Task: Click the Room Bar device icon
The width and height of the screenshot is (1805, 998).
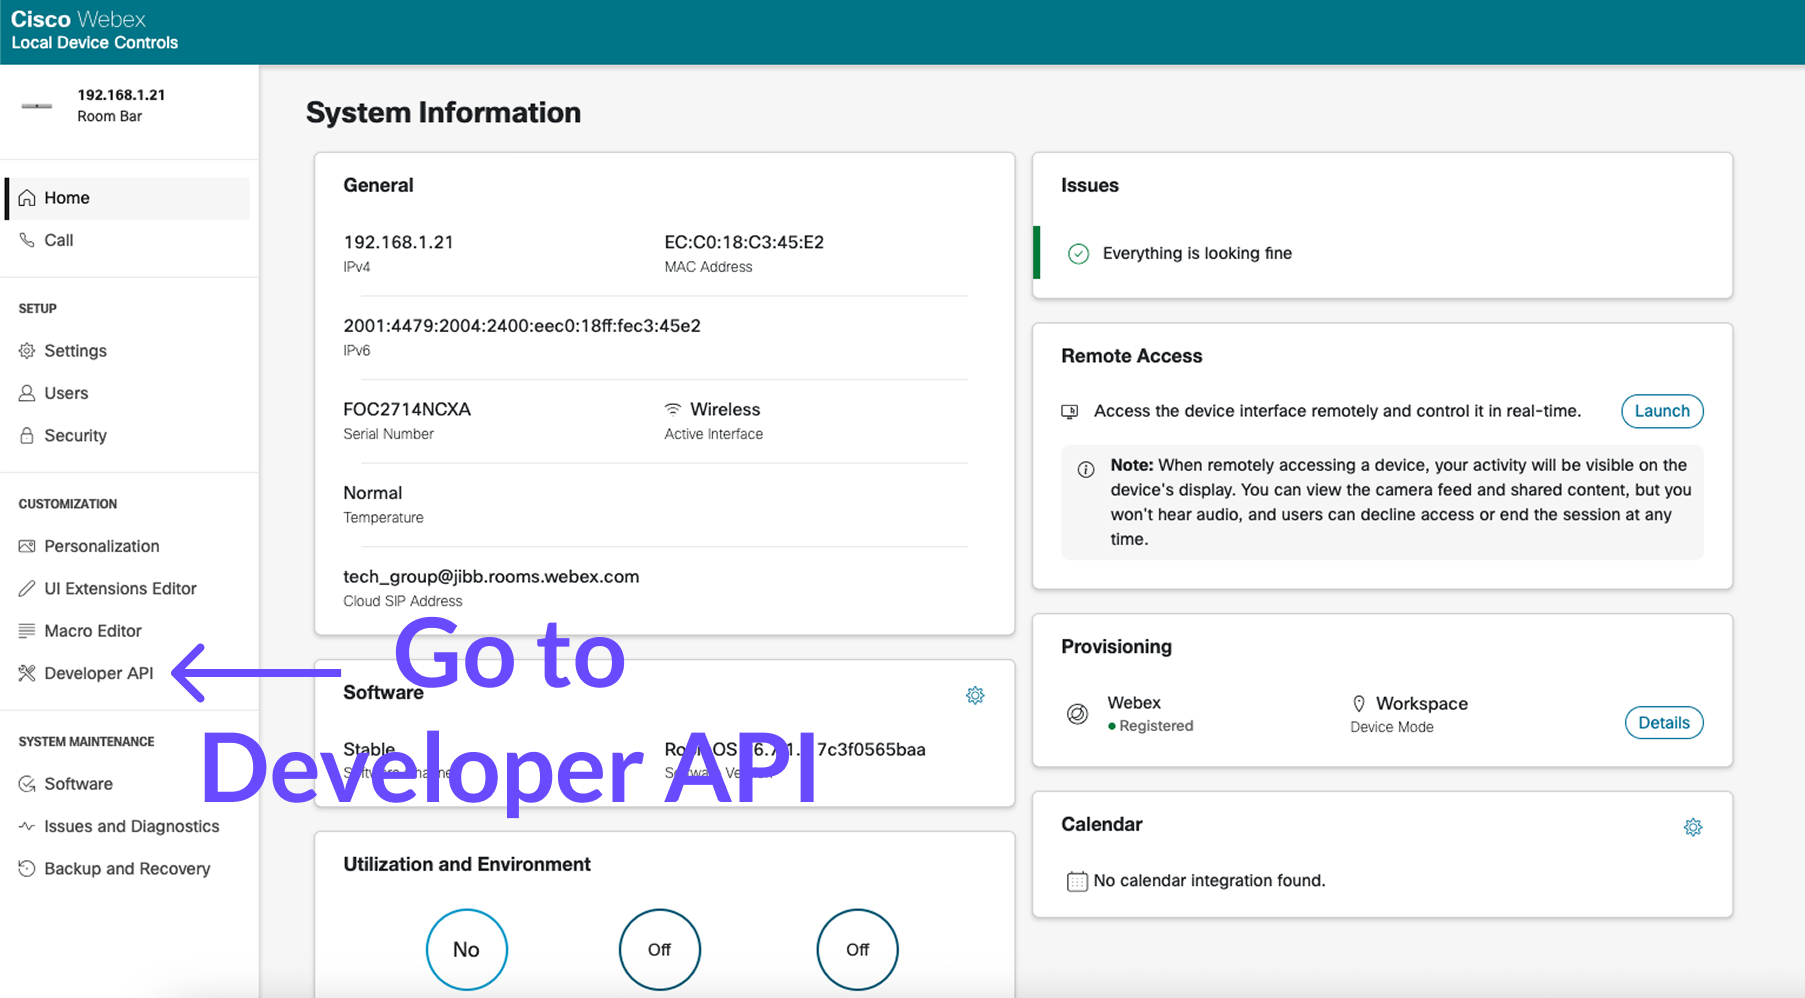Action: pos(37,105)
